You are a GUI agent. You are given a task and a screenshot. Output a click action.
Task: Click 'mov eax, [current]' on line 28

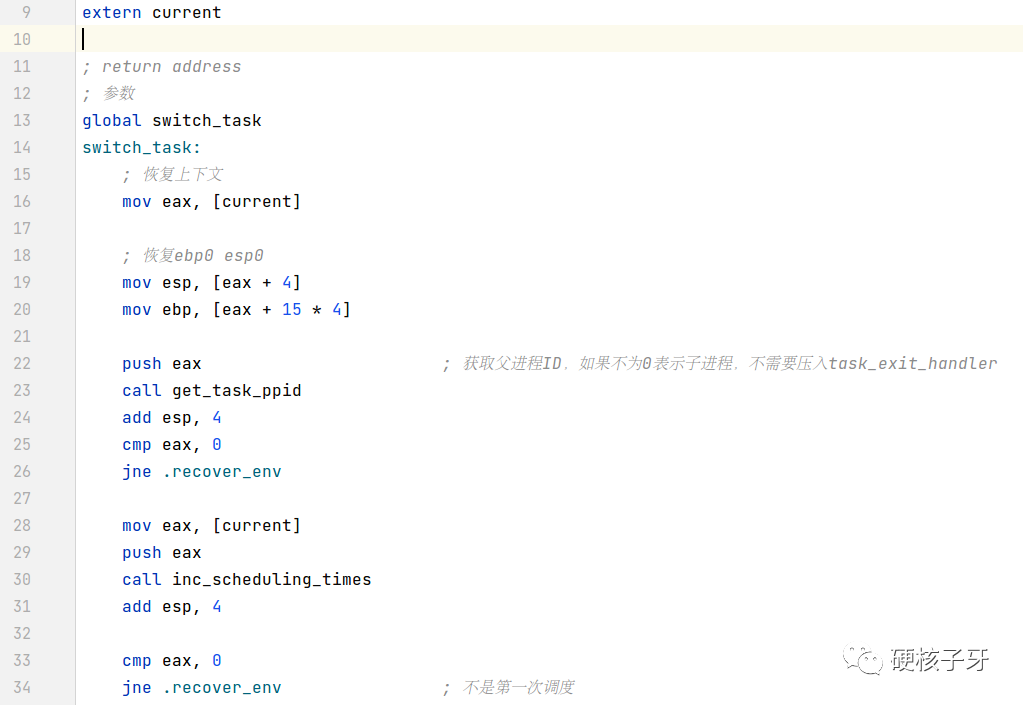coord(211,526)
